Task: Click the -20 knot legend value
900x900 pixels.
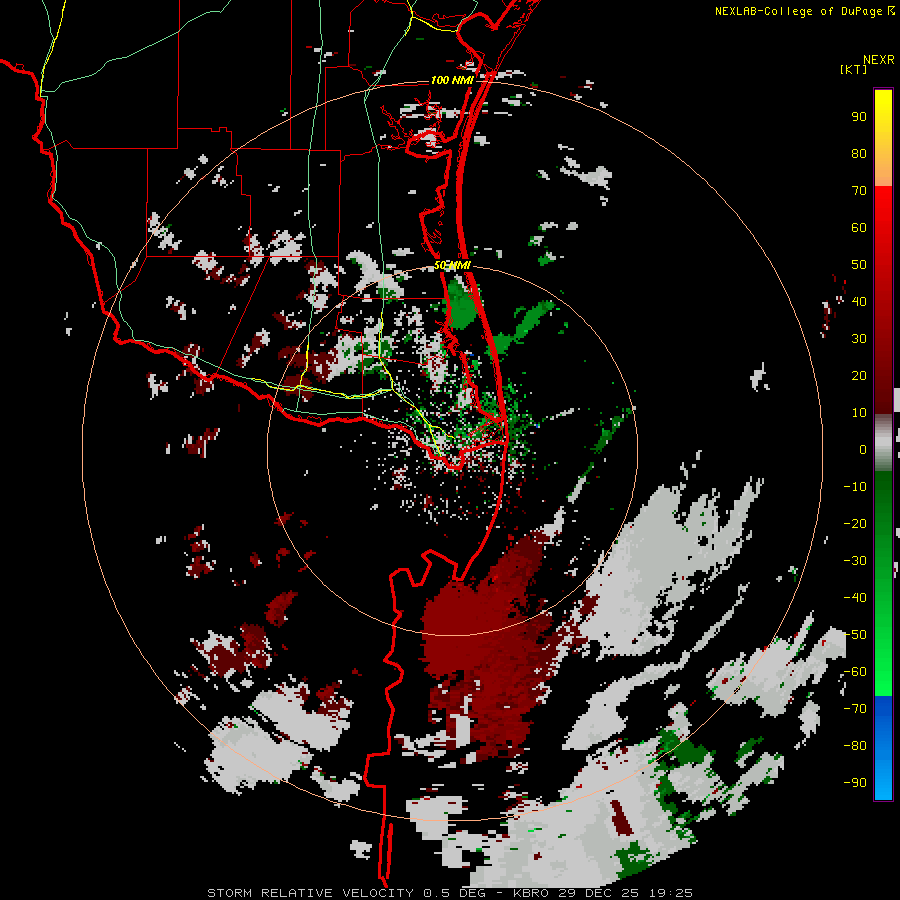Action: pyautogui.click(x=855, y=523)
